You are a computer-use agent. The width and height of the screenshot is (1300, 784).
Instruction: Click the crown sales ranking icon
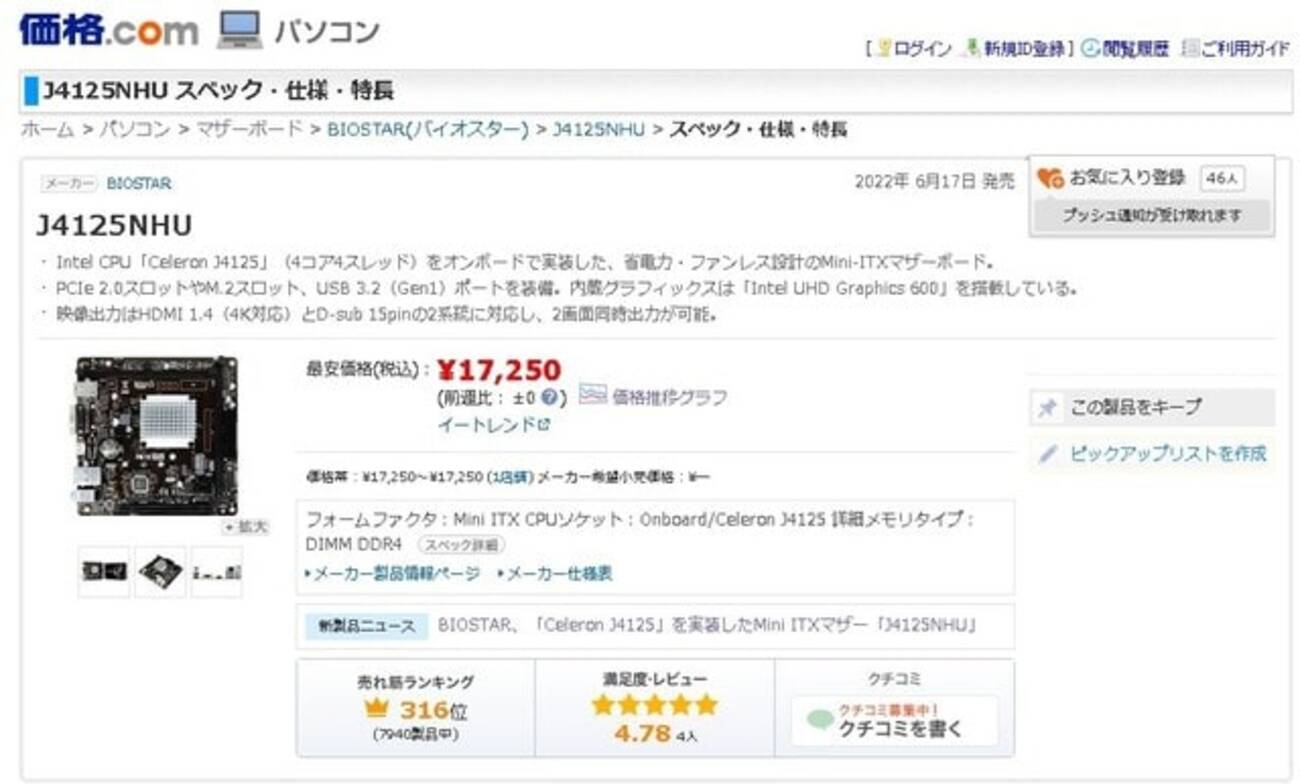[376, 709]
